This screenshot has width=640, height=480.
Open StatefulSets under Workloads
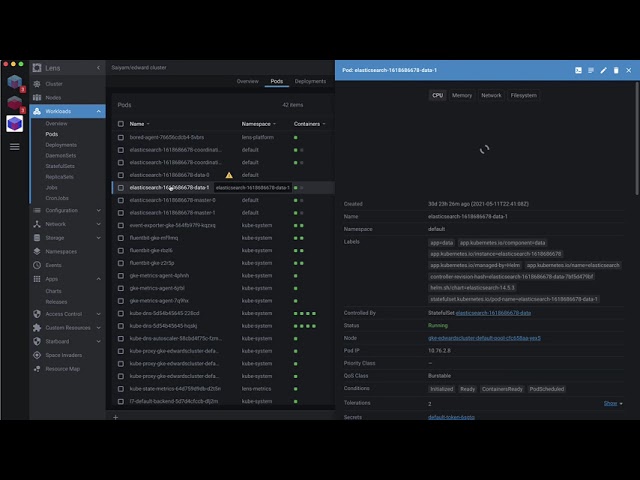click(x=60, y=166)
